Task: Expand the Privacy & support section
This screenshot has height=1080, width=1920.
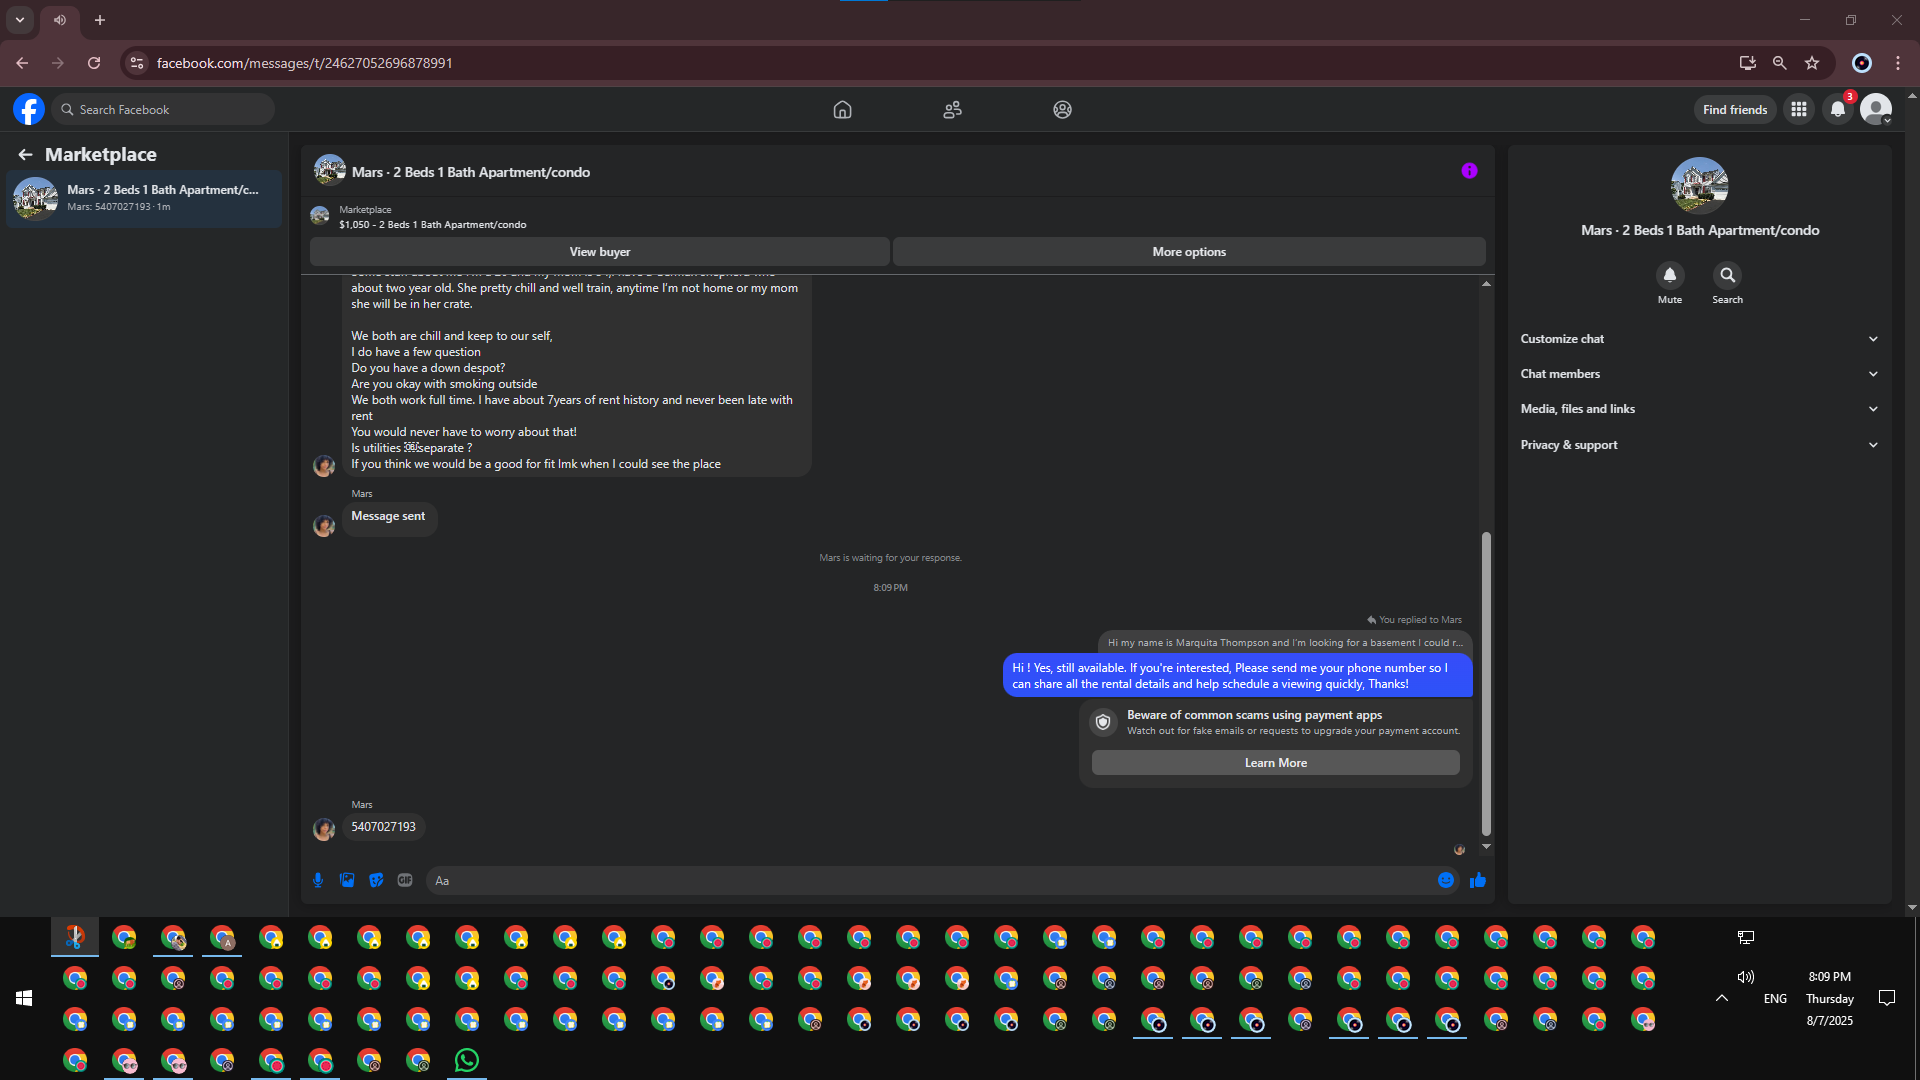Action: (x=1699, y=445)
